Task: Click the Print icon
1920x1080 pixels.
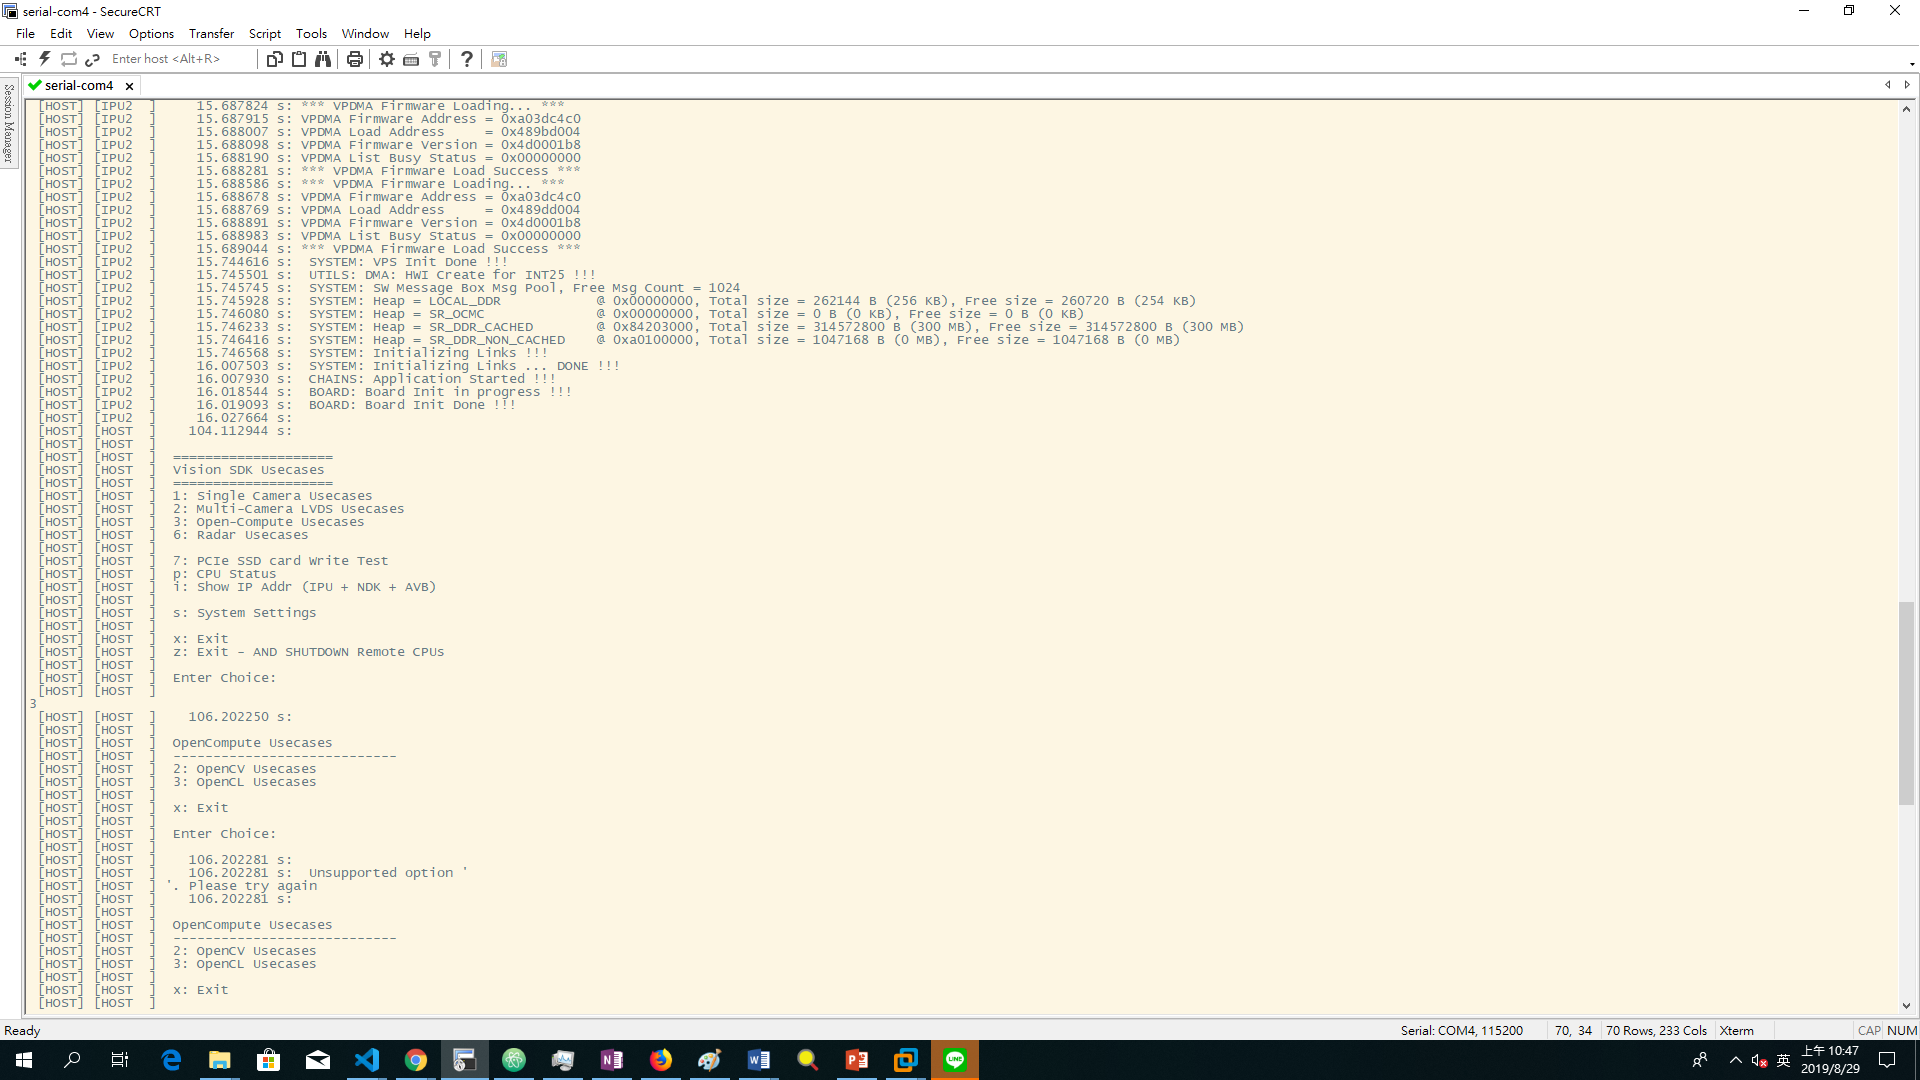Action: (x=355, y=59)
